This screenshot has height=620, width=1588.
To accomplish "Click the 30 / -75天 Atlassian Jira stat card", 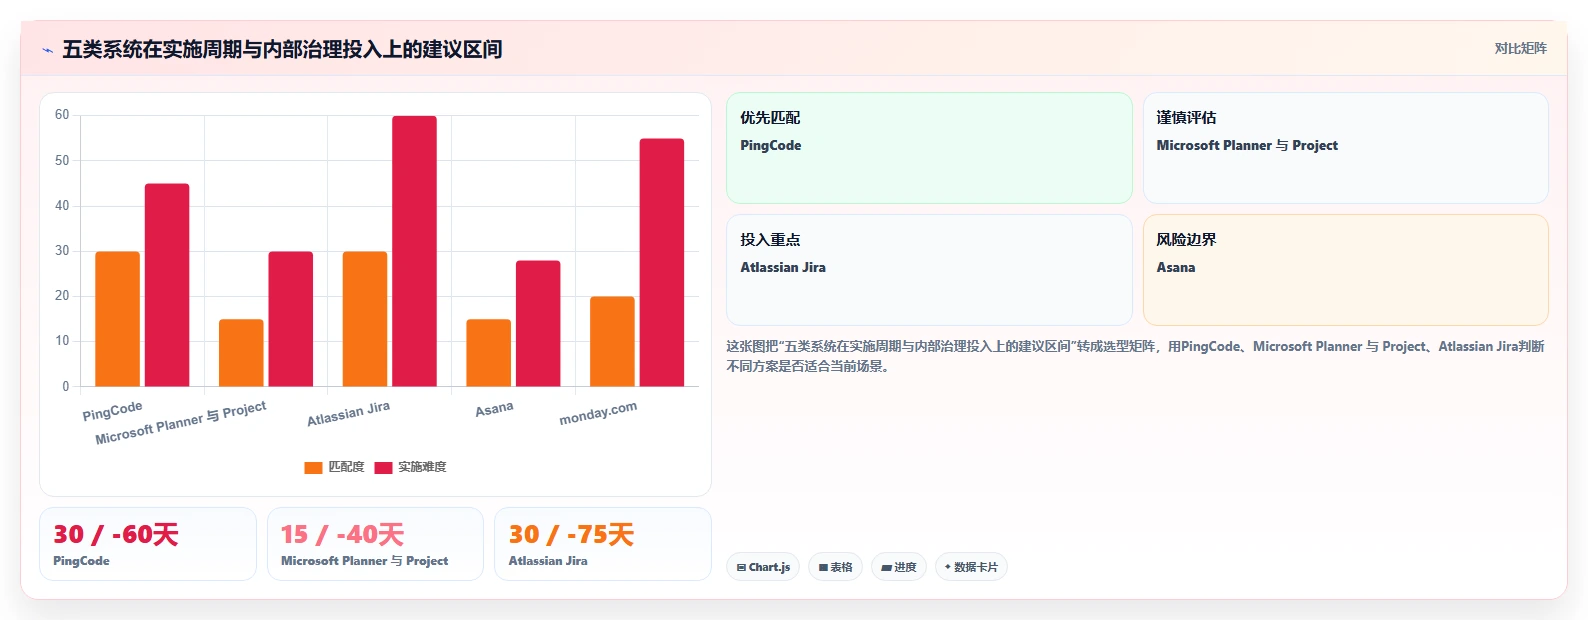I will tap(603, 544).
